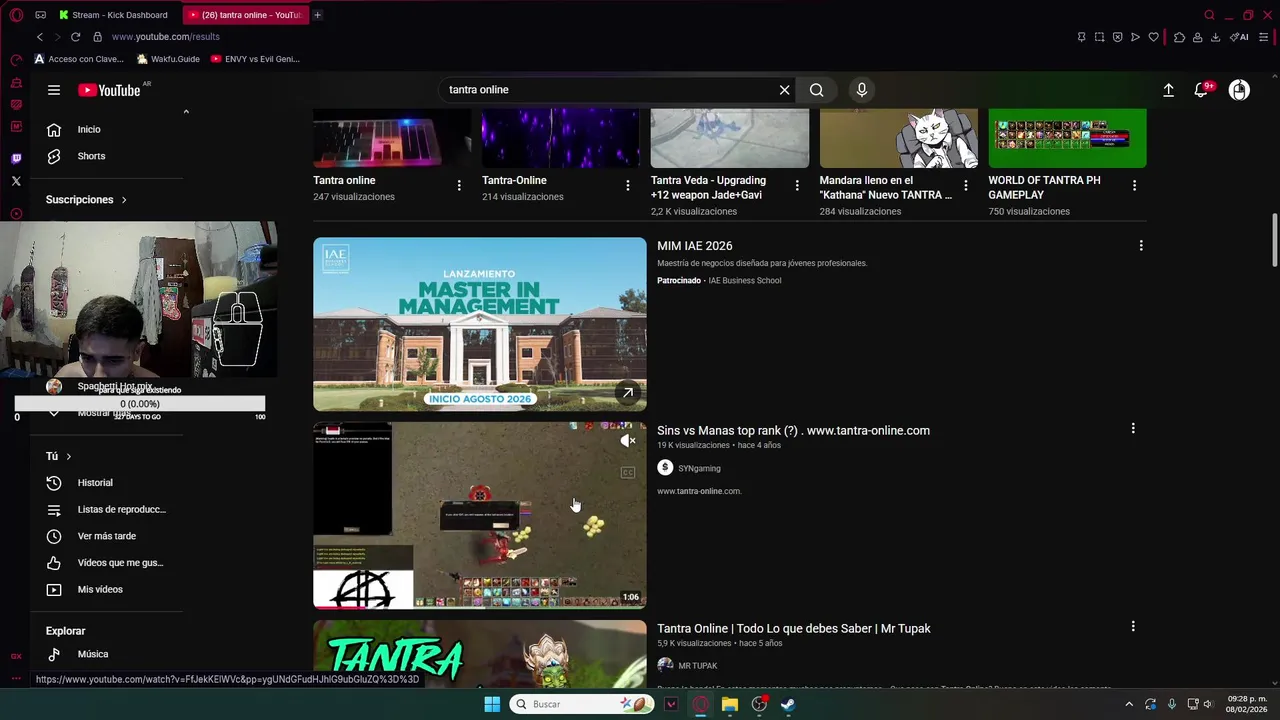Open Steam from the taskbar

point(788,704)
